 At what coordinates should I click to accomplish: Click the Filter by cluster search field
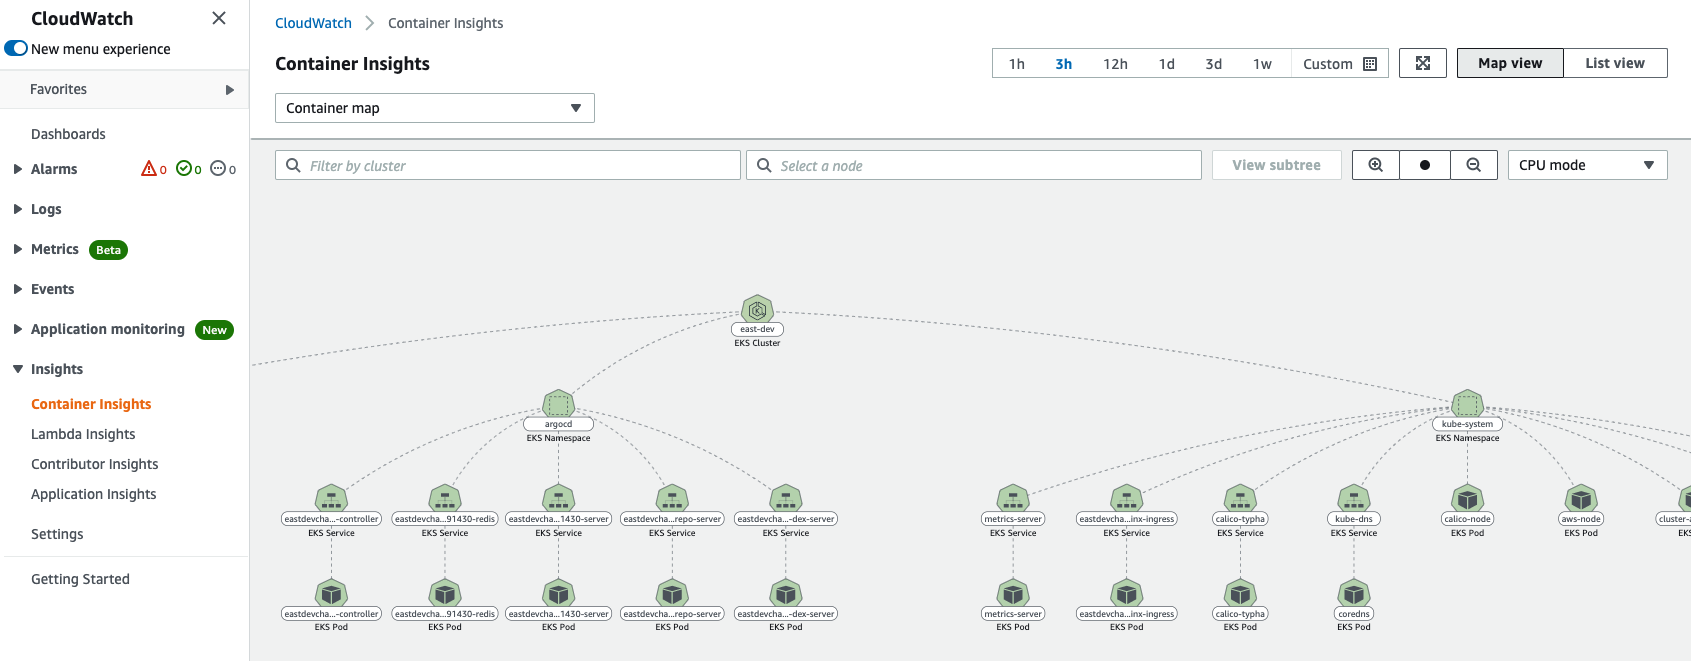pyautogui.click(x=508, y=165)
